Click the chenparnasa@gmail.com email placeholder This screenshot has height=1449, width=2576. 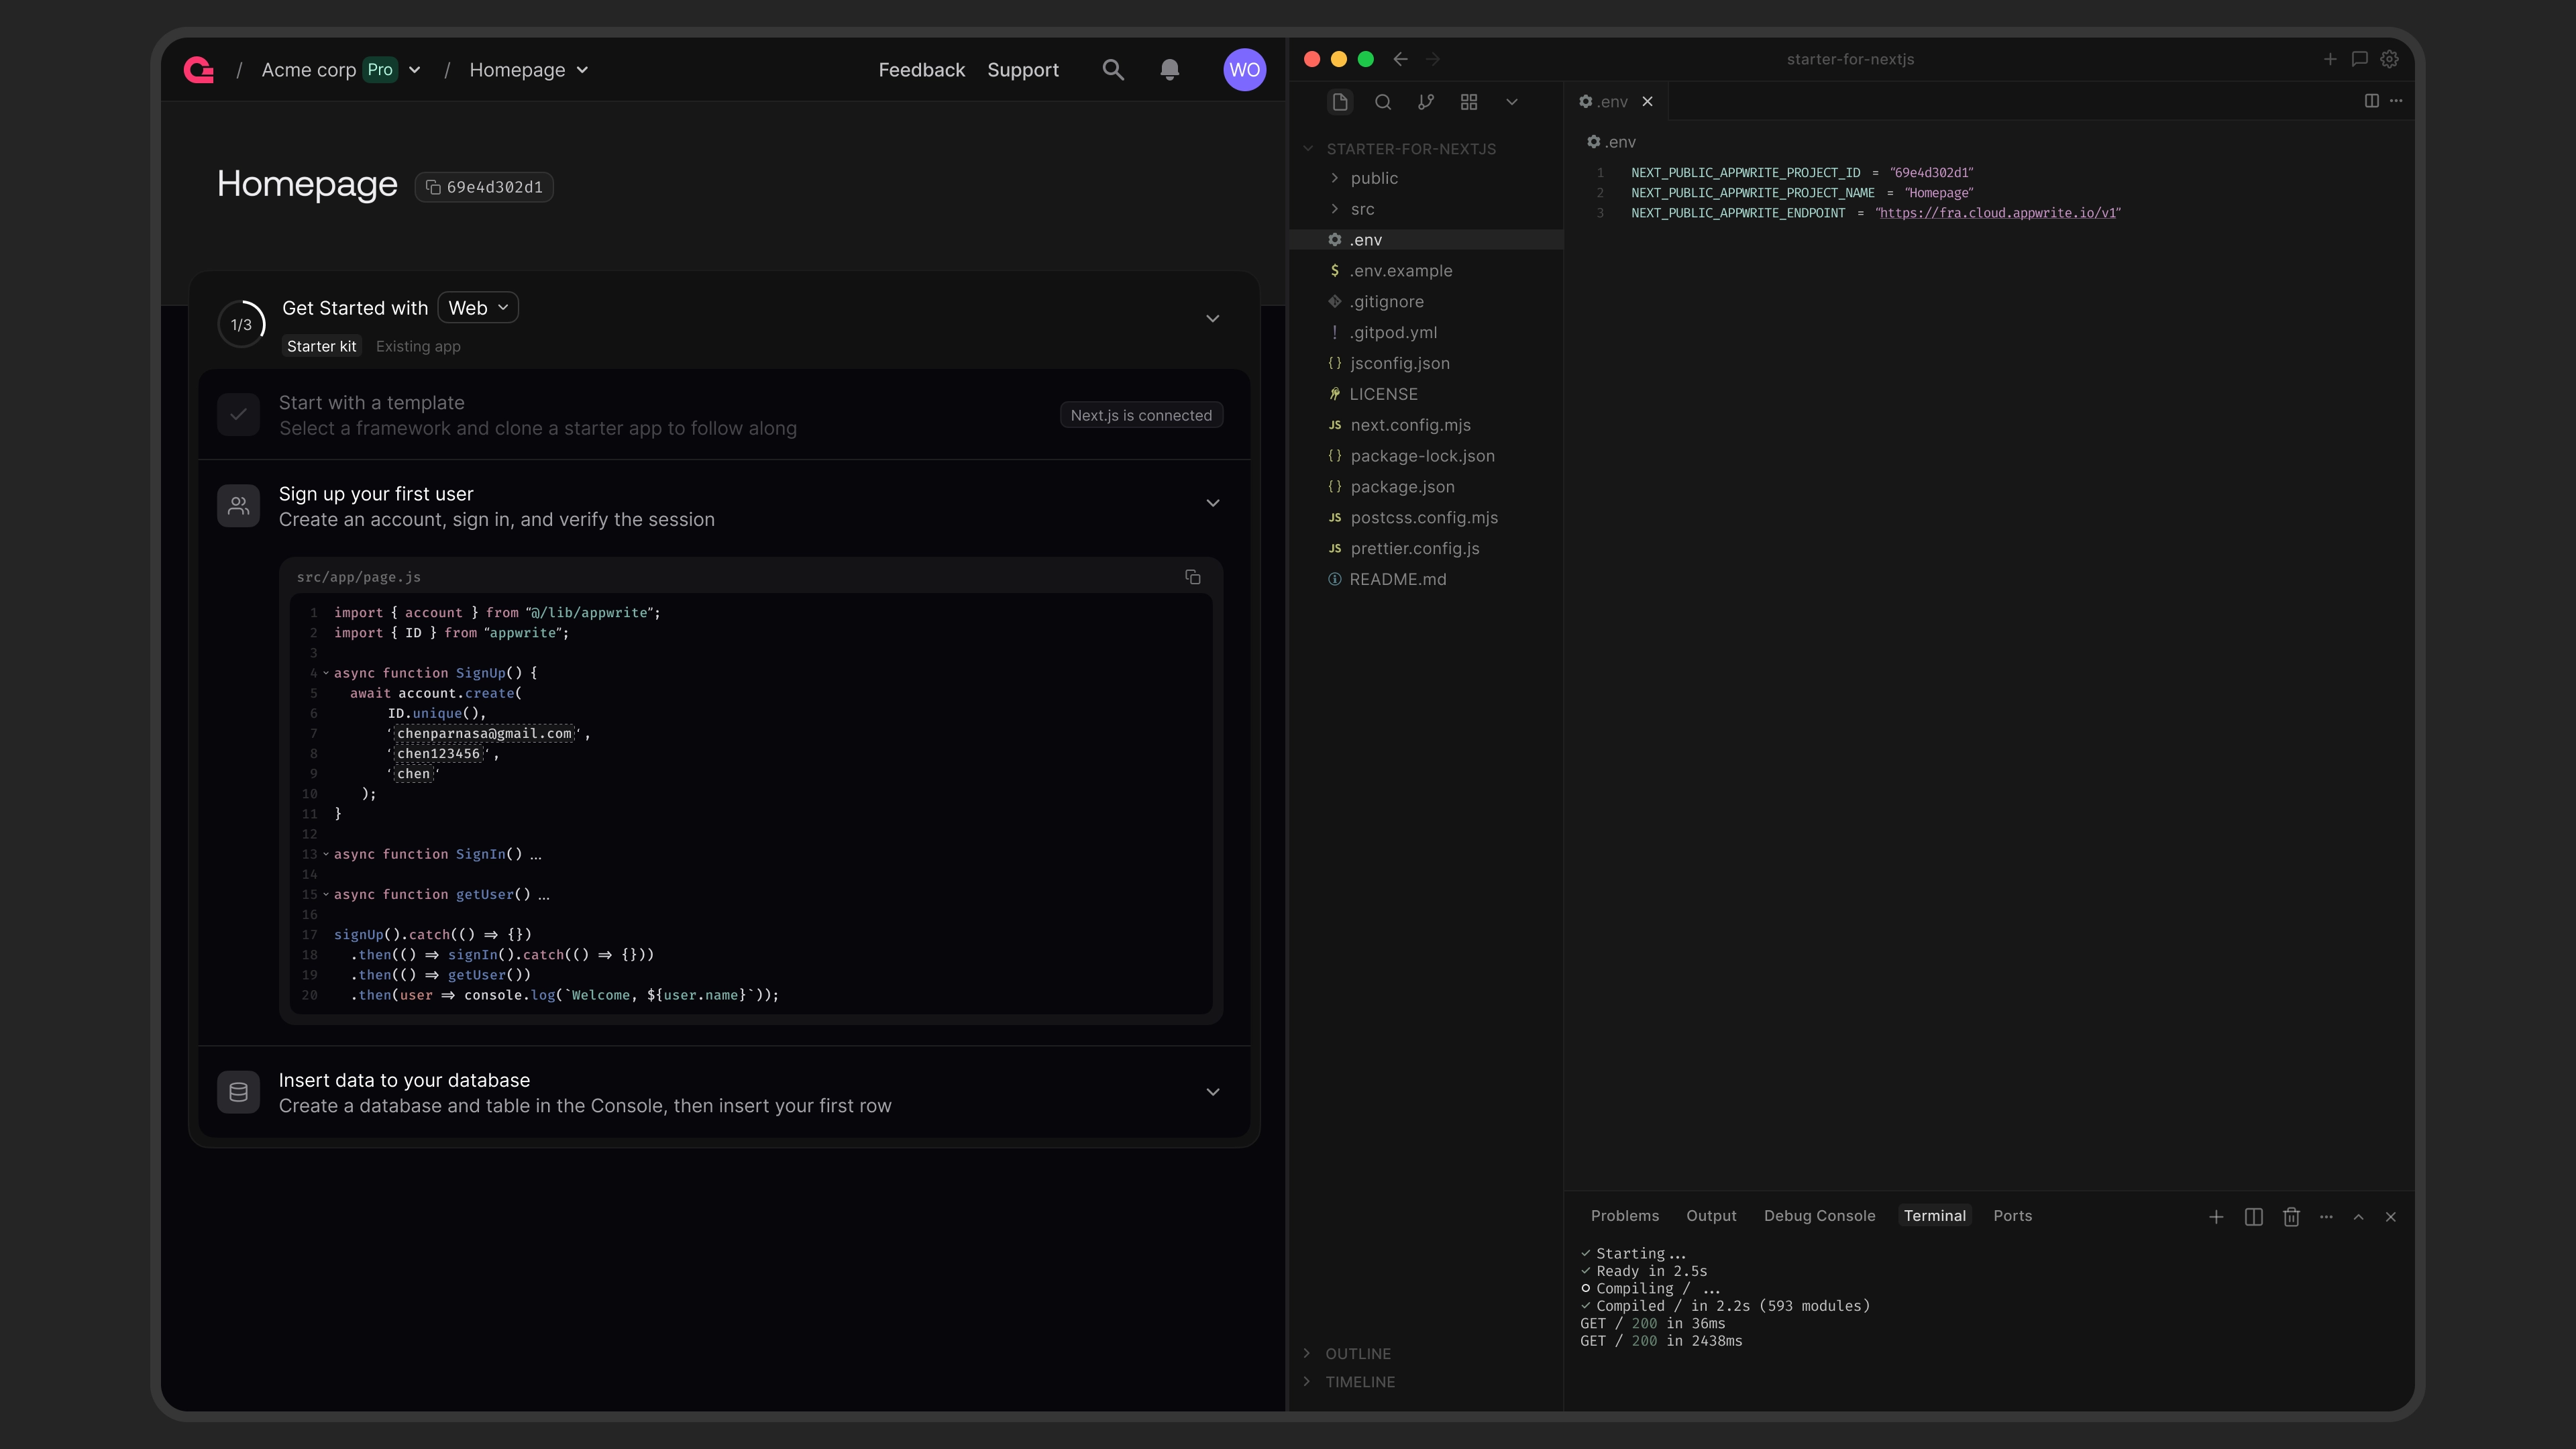(484, 734)
